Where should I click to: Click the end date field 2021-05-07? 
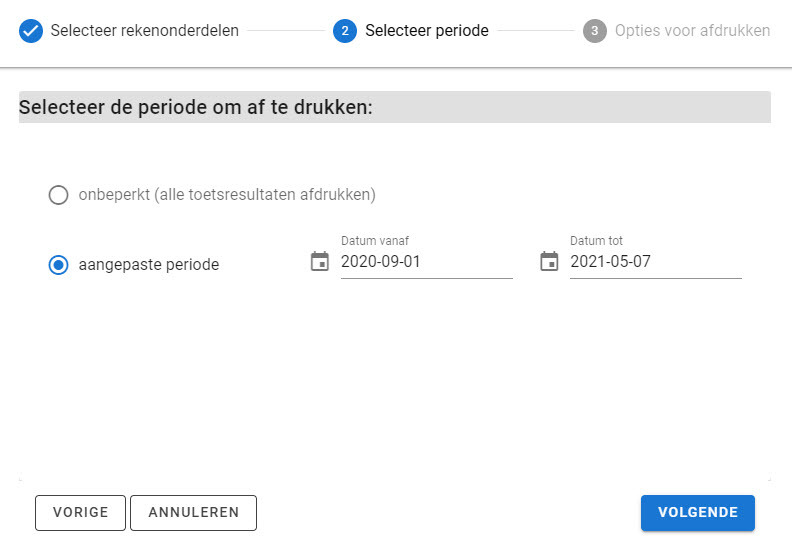655,263
